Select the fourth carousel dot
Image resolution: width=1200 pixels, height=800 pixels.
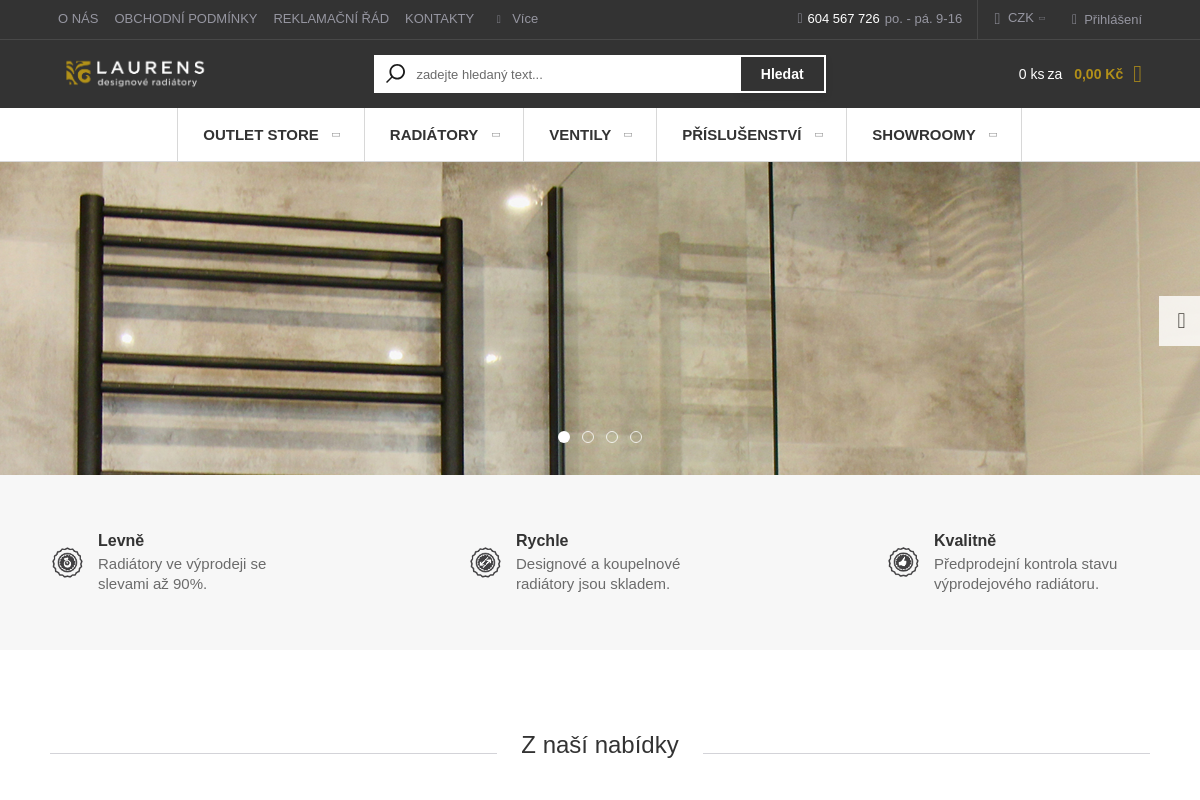tap(636, 437)
